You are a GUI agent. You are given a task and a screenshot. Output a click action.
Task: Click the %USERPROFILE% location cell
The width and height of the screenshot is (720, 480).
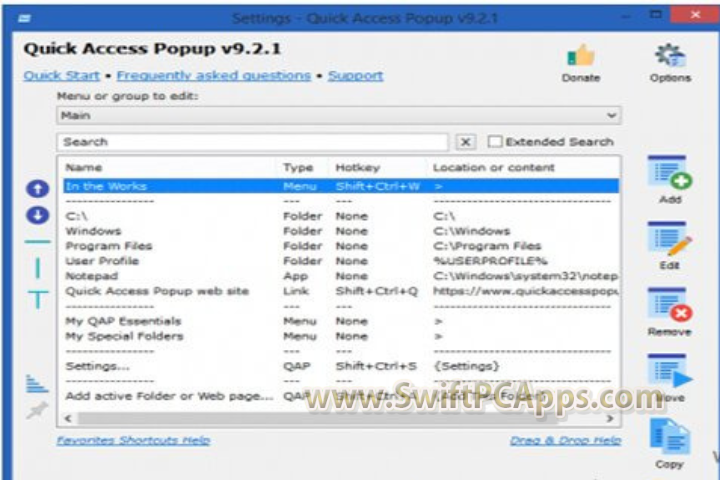[490, 261]
